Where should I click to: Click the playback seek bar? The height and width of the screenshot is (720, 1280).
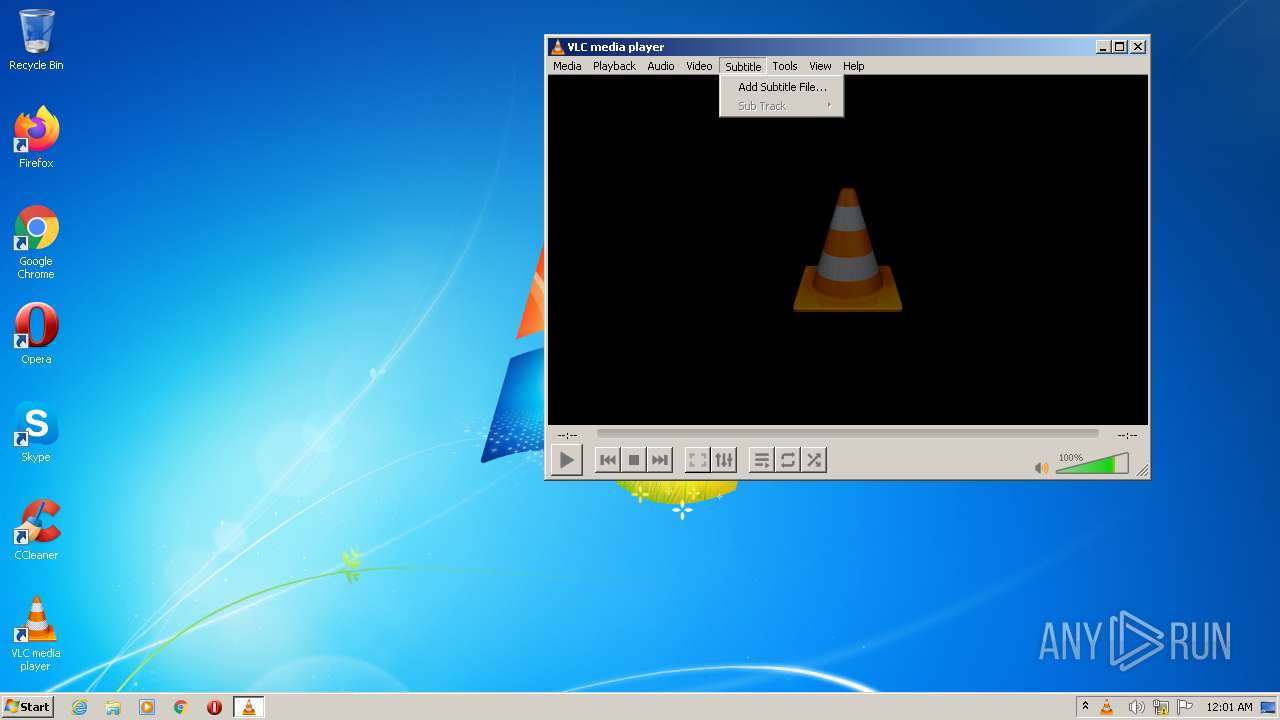coord(847,434)
